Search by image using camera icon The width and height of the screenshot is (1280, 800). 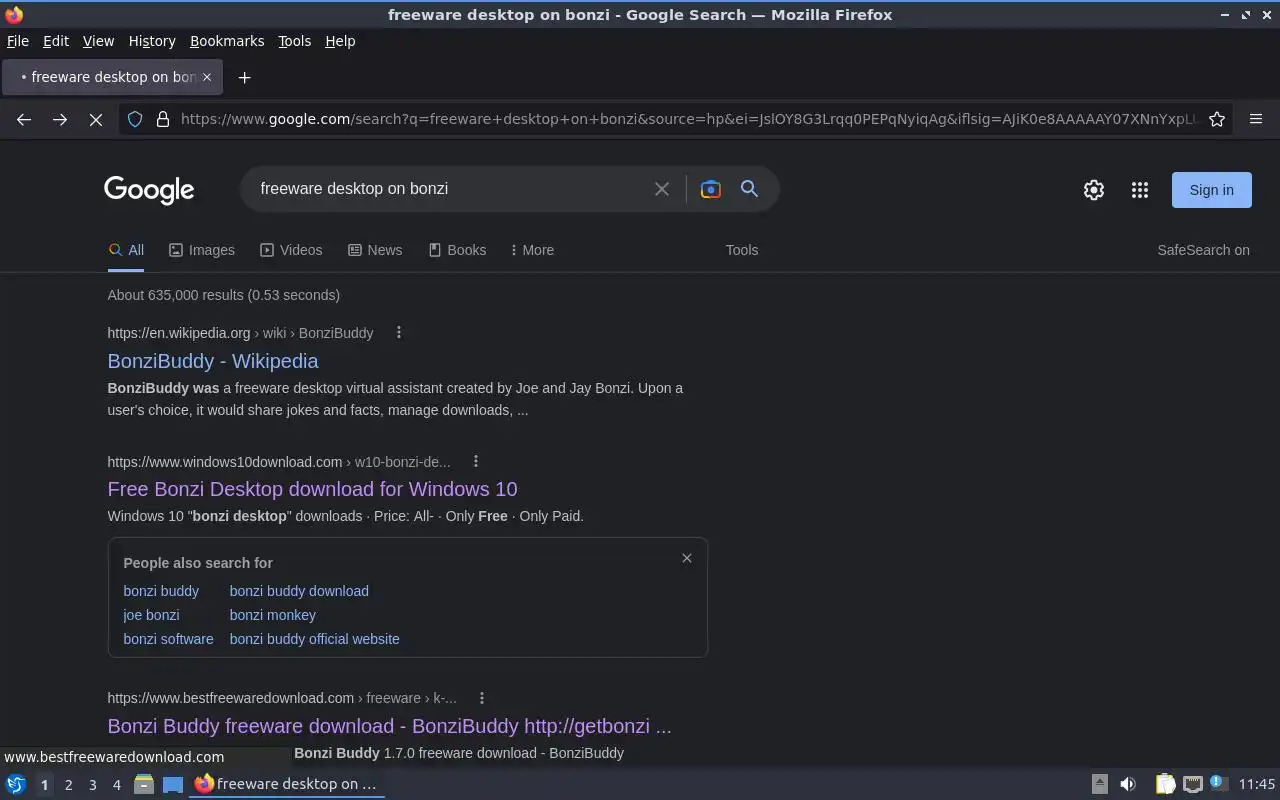coord(711,189)
